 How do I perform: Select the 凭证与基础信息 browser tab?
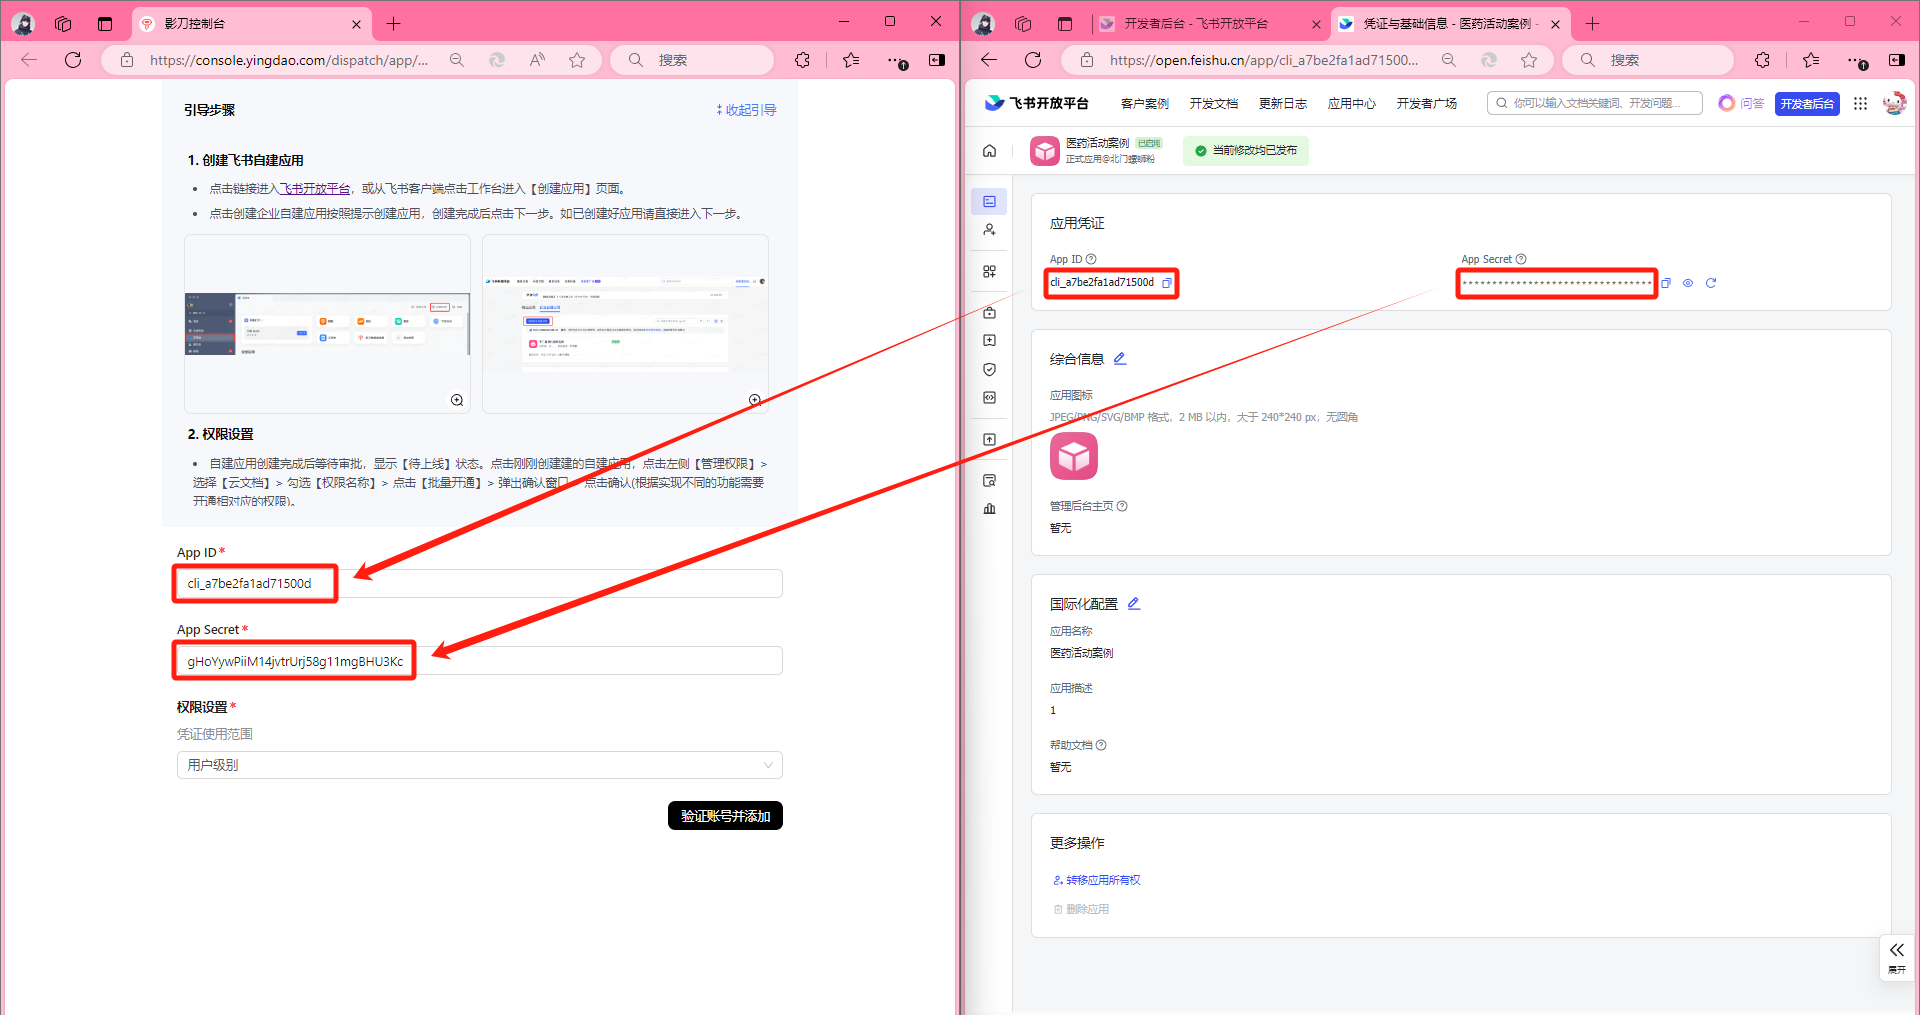[1450, 24]
